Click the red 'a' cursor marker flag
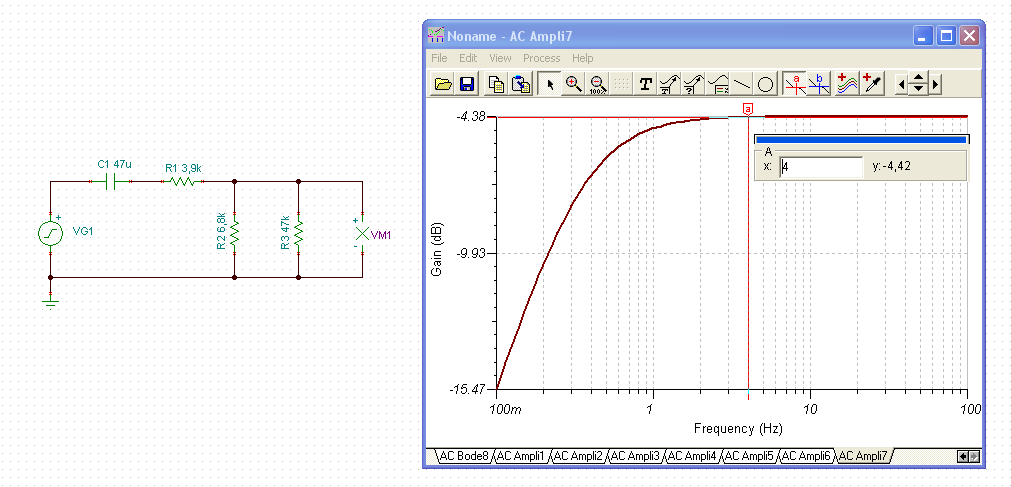Viewport: 1011px width, 487px height. (x=748, y=109)
